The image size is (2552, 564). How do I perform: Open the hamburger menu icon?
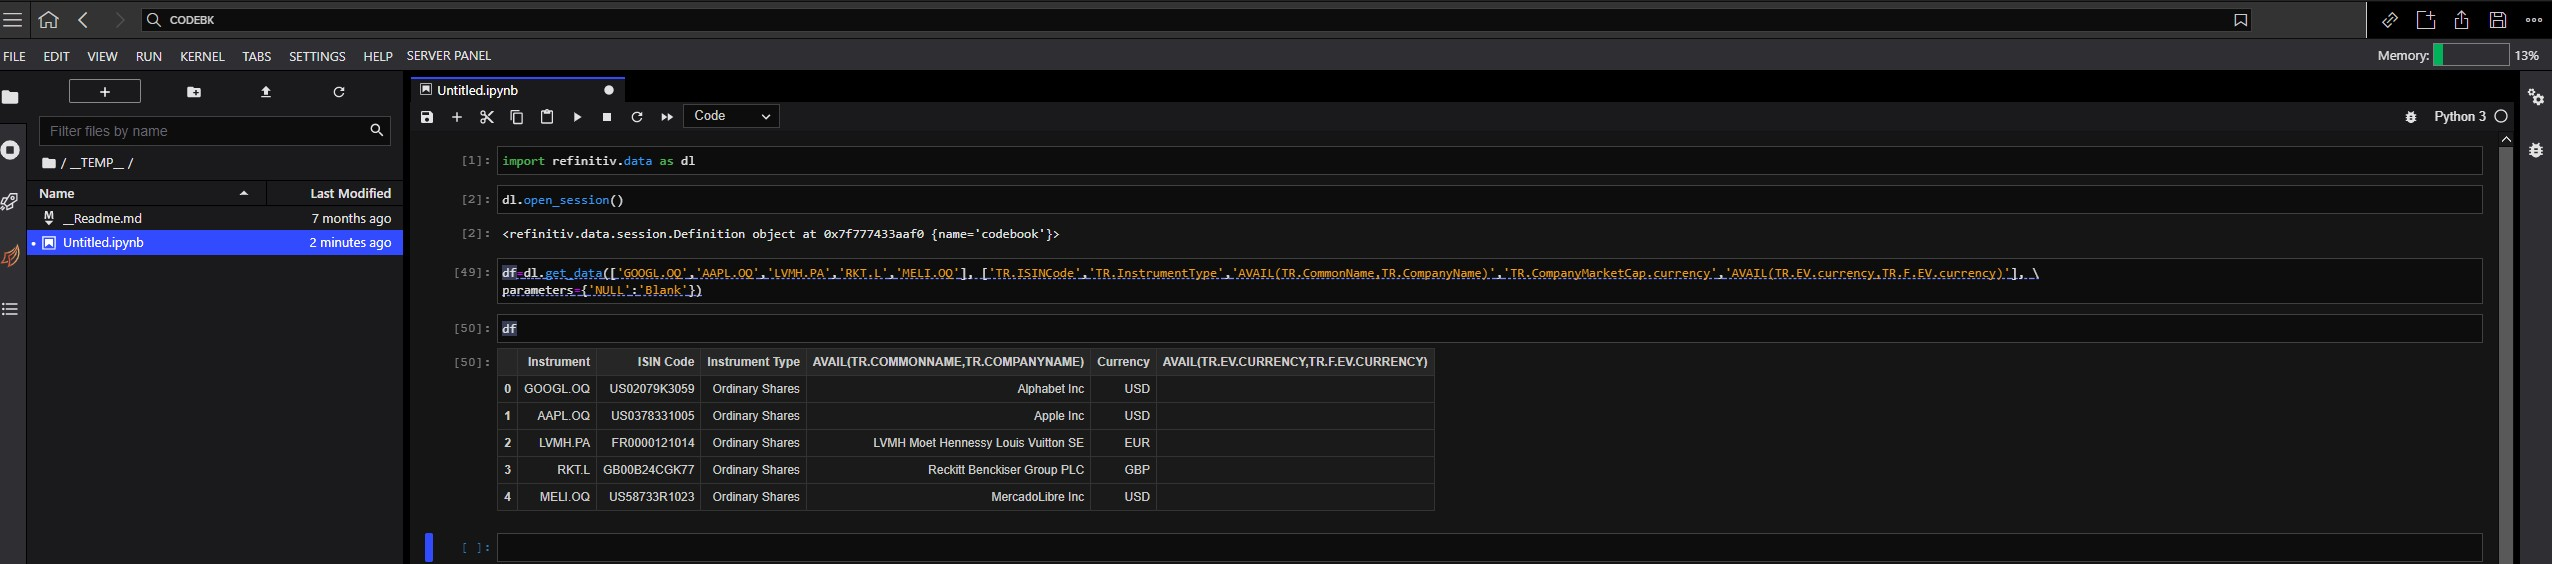pos(12,20)
